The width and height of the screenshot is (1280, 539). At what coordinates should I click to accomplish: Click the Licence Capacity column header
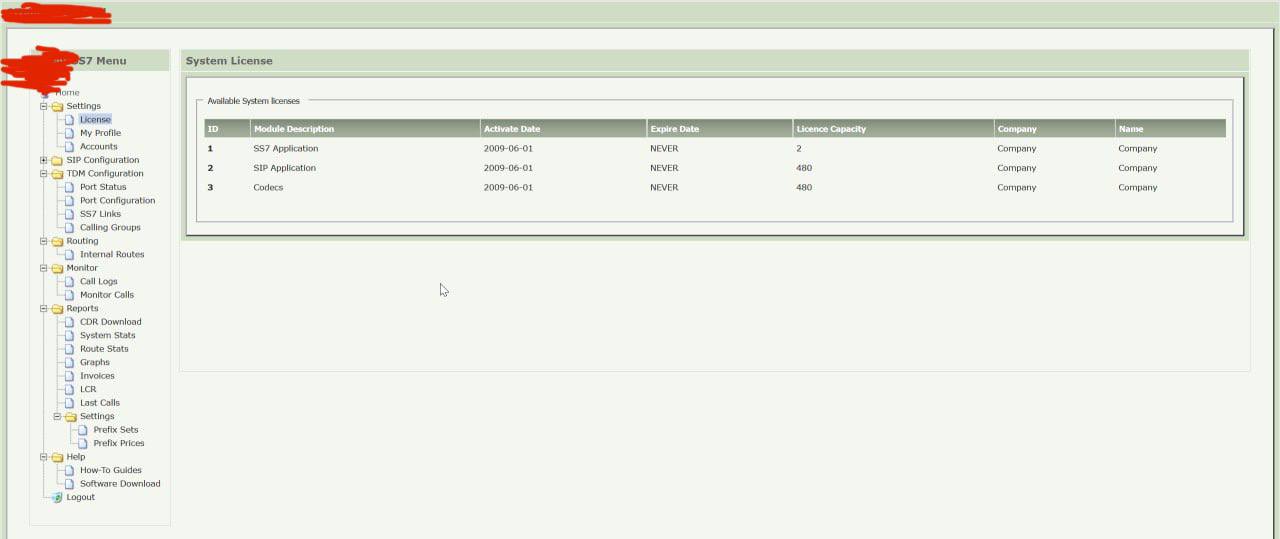pos(893,129)
